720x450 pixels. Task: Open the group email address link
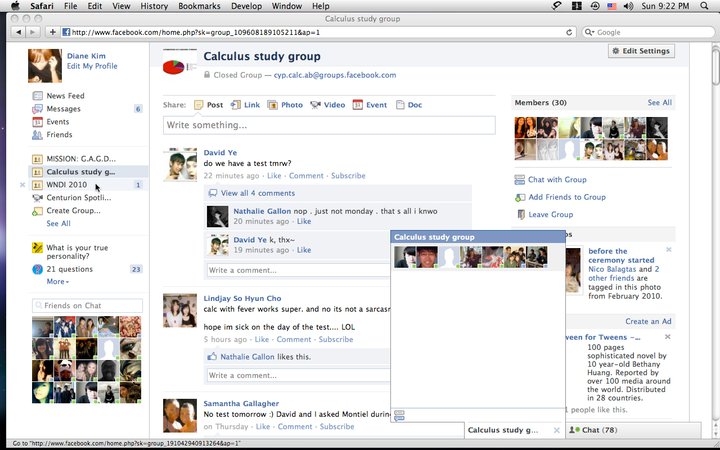[x=335, y=75]
